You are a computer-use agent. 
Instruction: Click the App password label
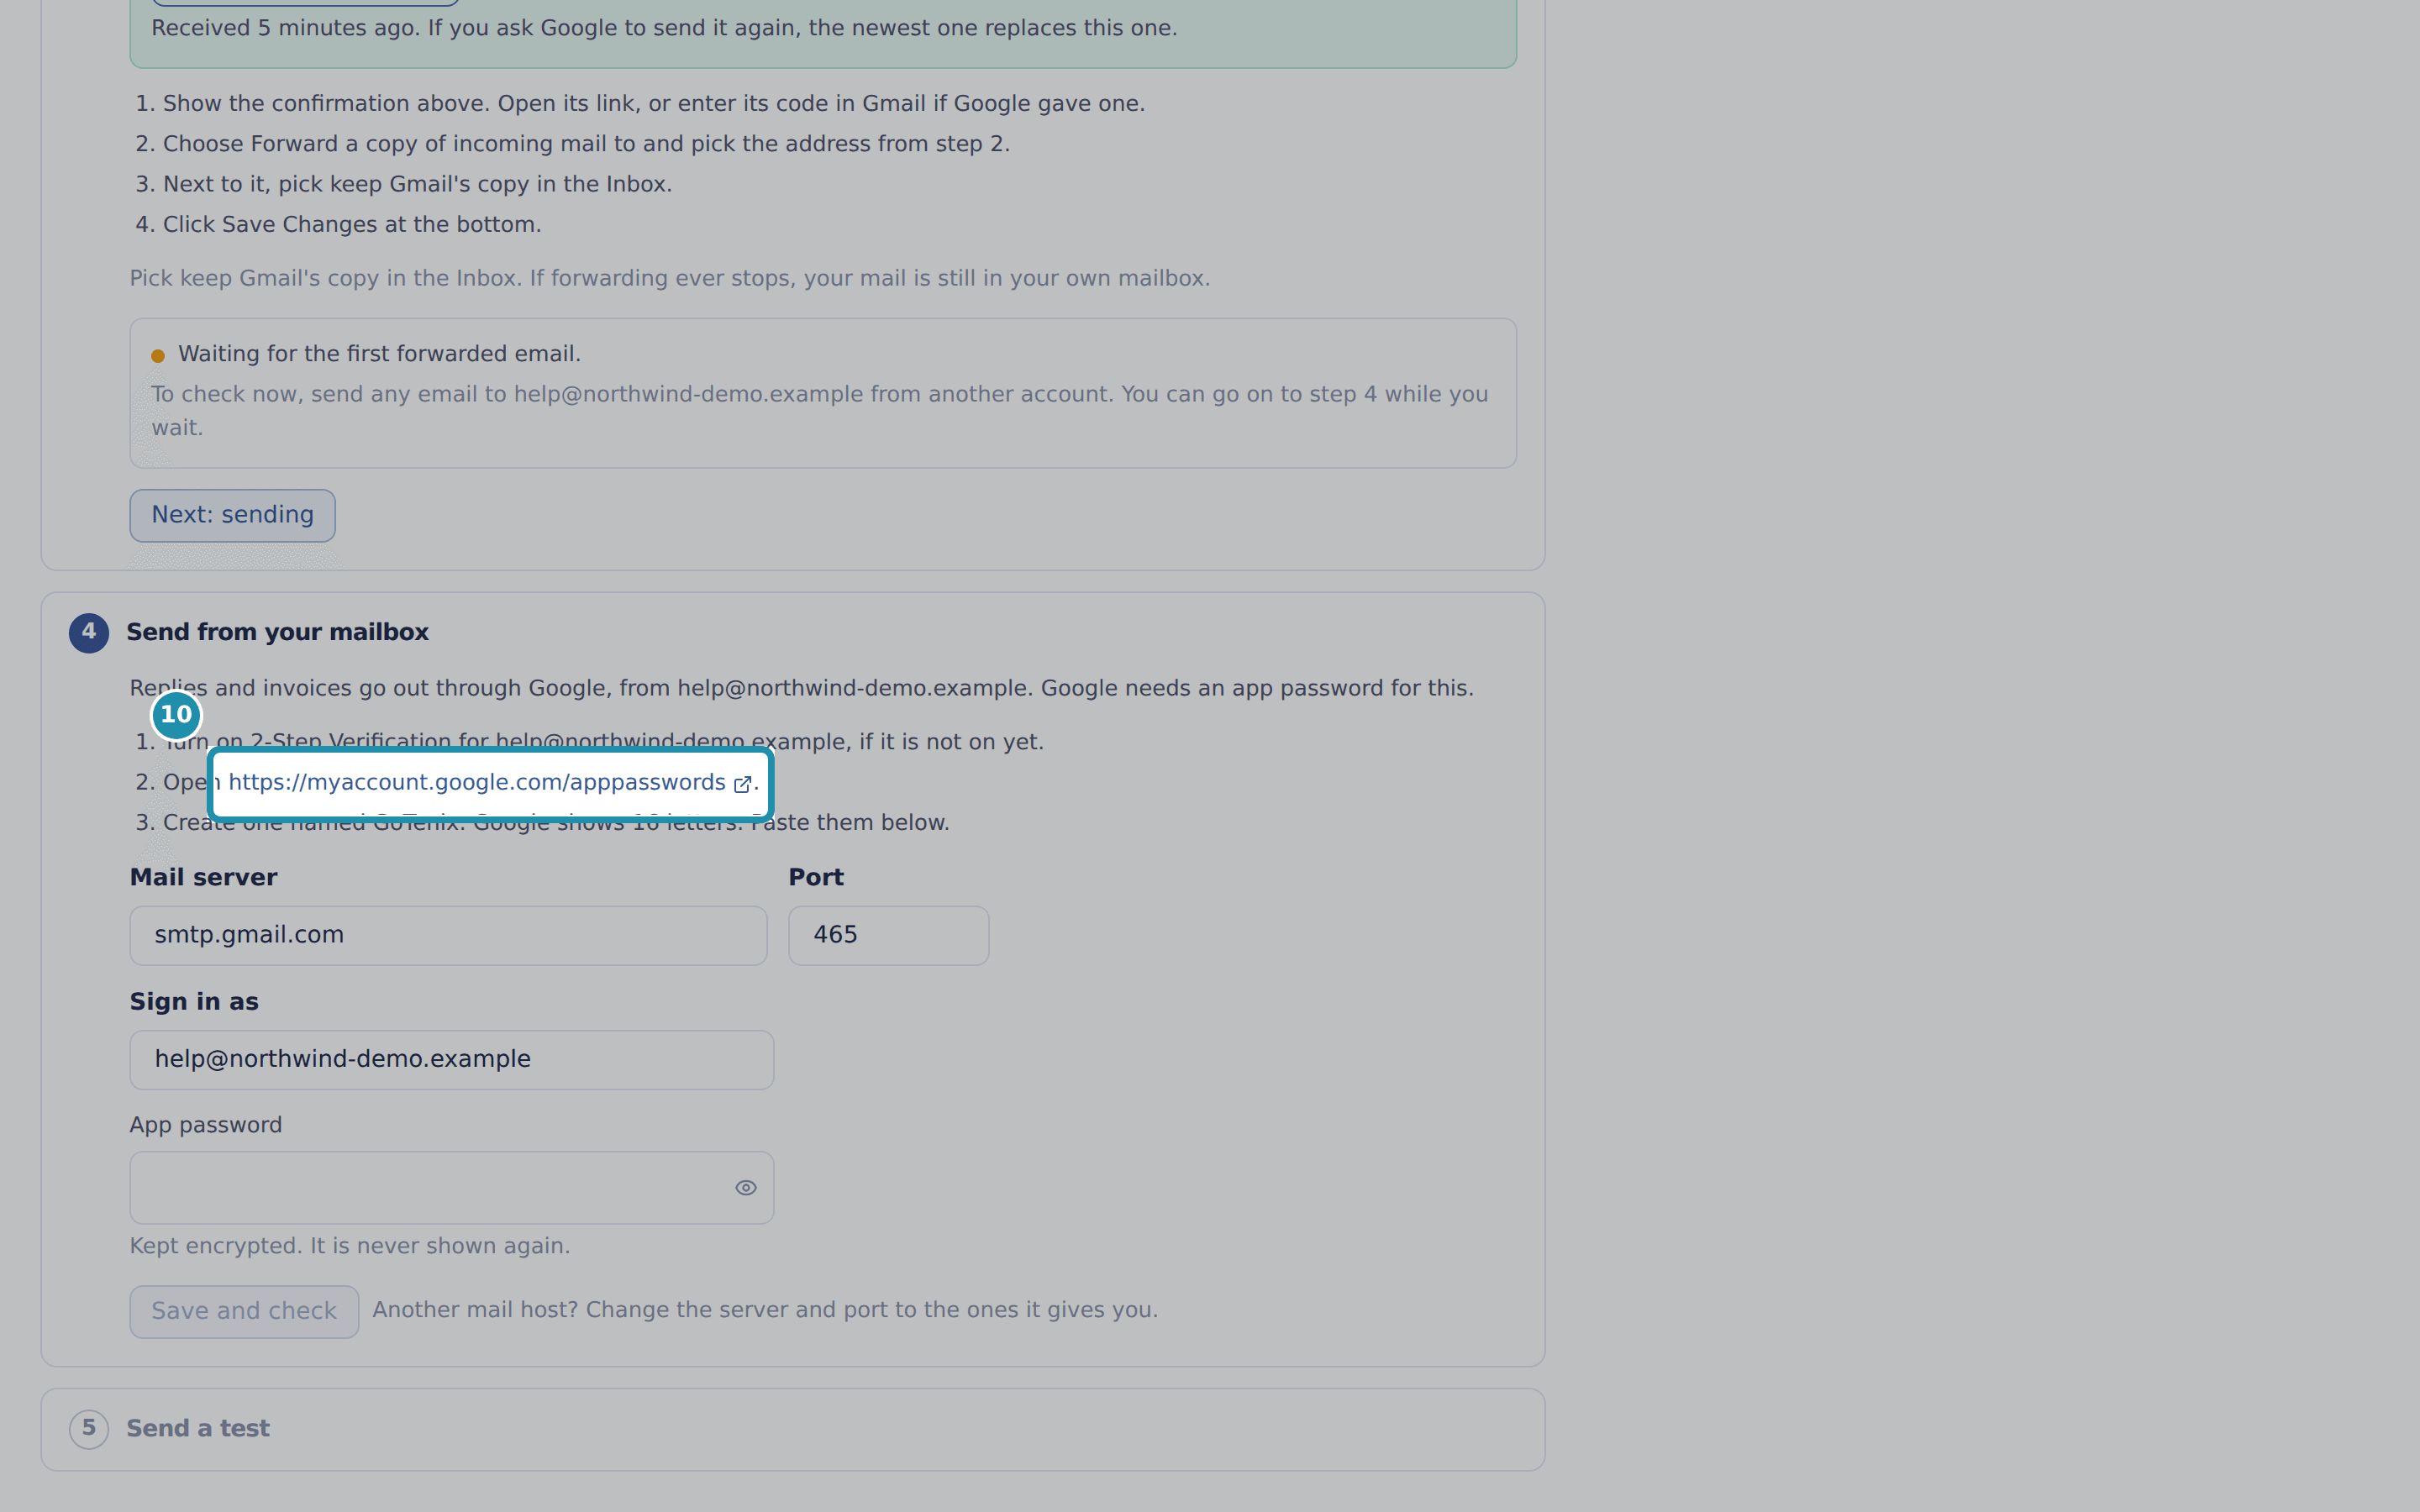206,1125
